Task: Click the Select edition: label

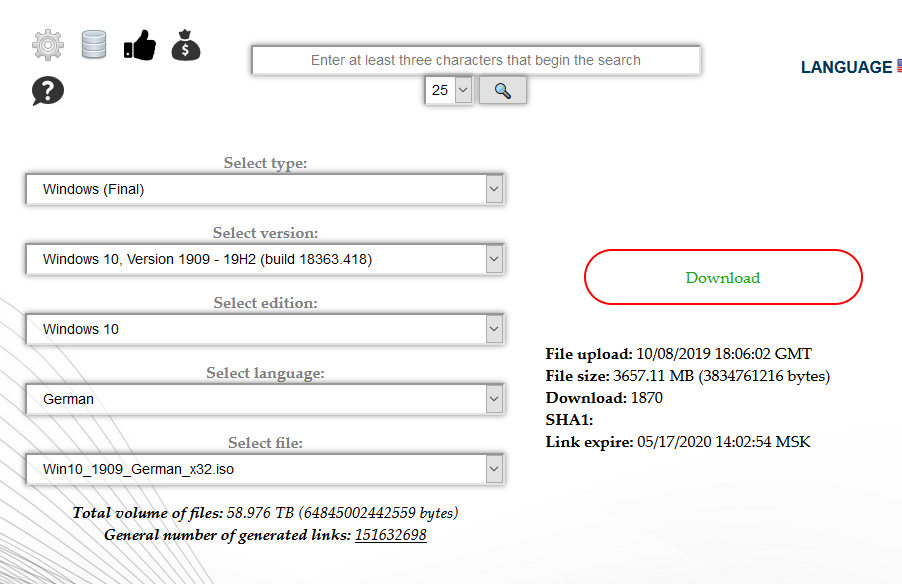Action: click(x=265, y=303)
